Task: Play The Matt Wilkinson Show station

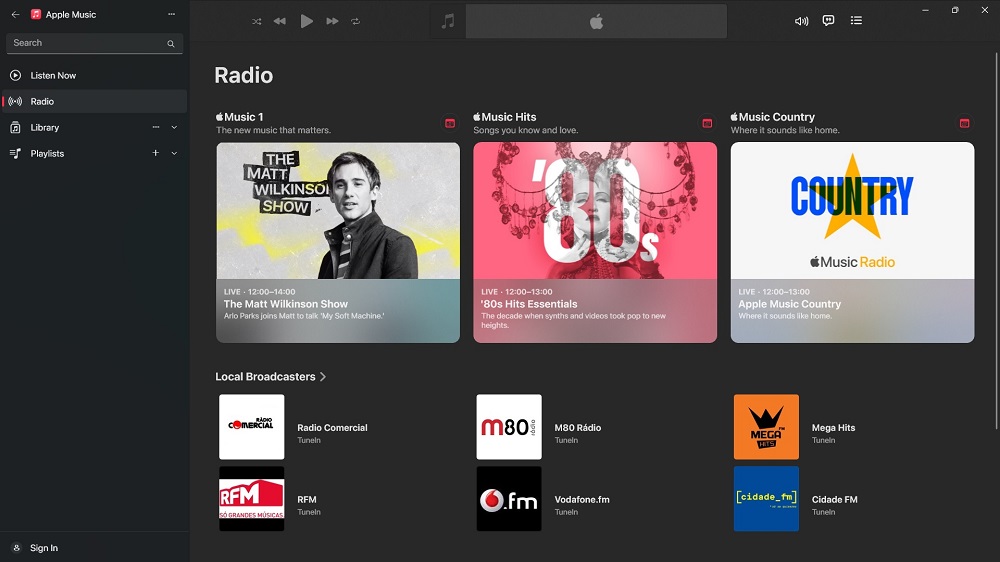Action: pyautogui.click(x=338, y=242)
